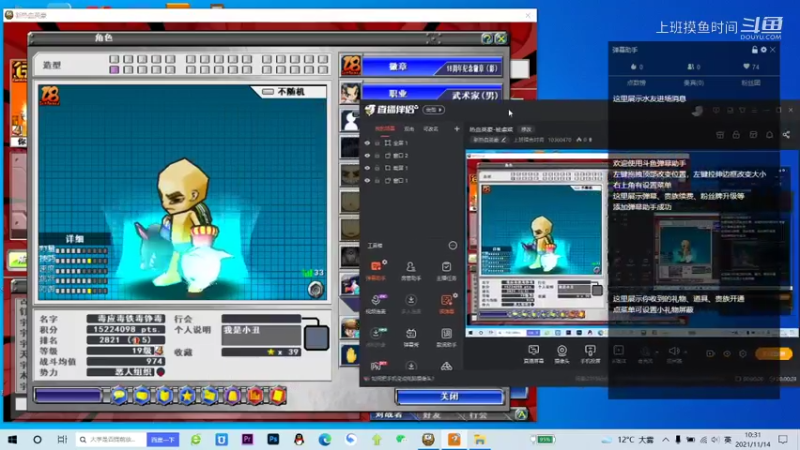This screenshot has width=800, height=450.
Task: Select the purple highlighted 造型 slot box
Action: tap(114, 70)
